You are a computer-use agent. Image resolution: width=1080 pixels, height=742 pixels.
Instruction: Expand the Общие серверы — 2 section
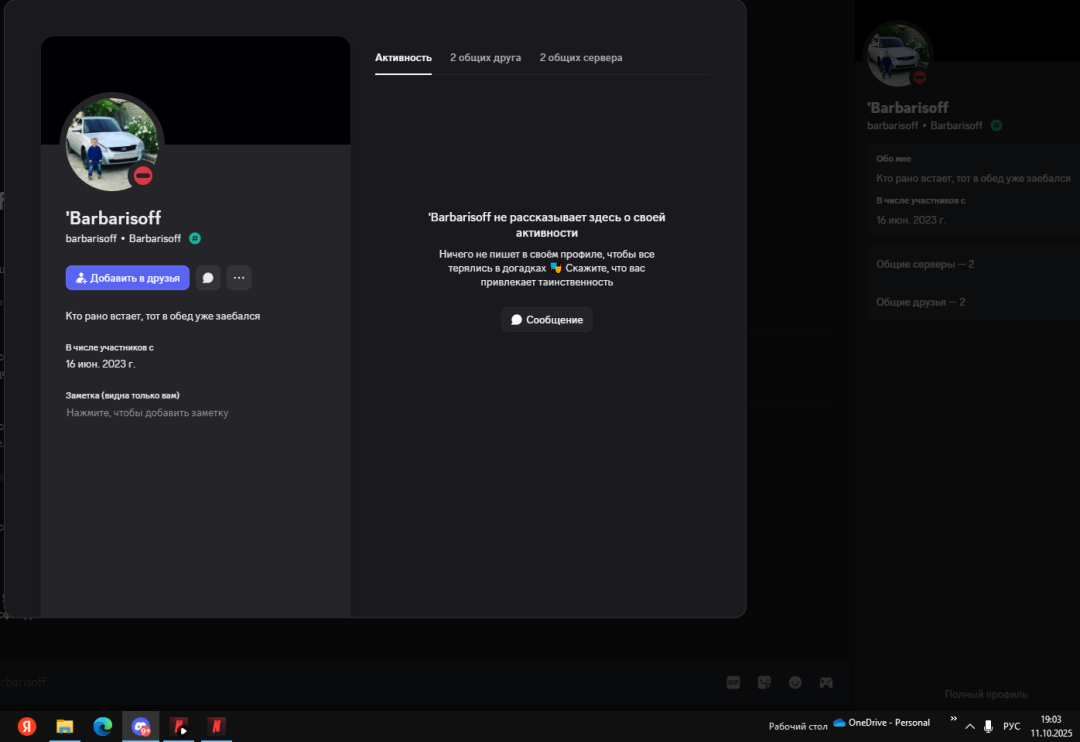point(925,264)
